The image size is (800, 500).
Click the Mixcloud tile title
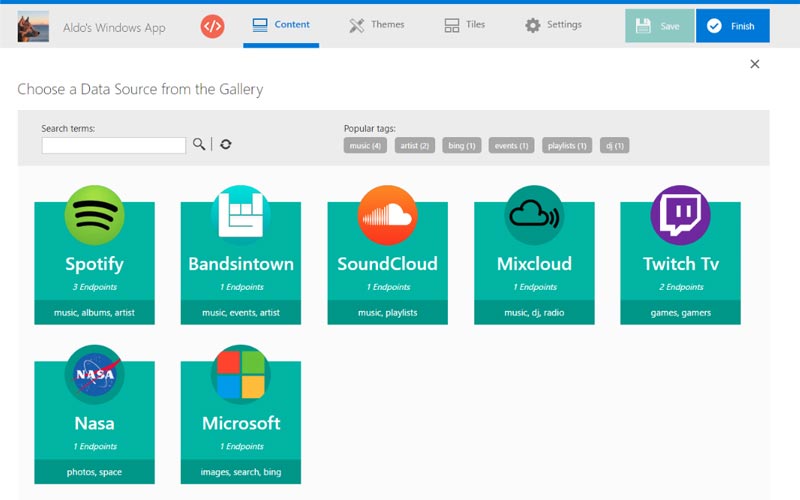[534, 264]
